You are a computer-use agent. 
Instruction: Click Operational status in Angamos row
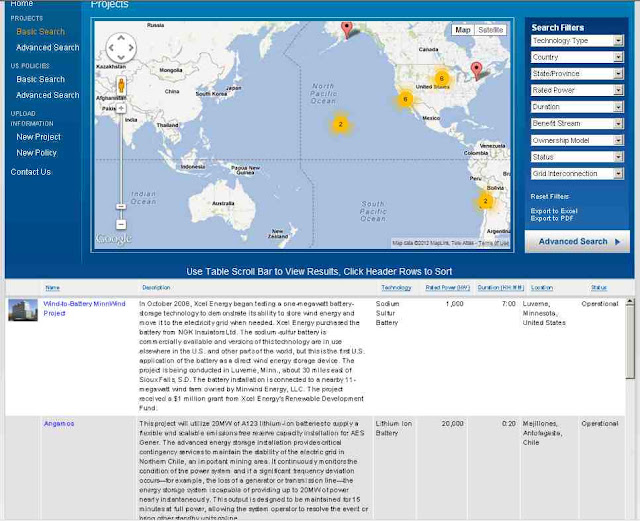[x=600, y=424]
